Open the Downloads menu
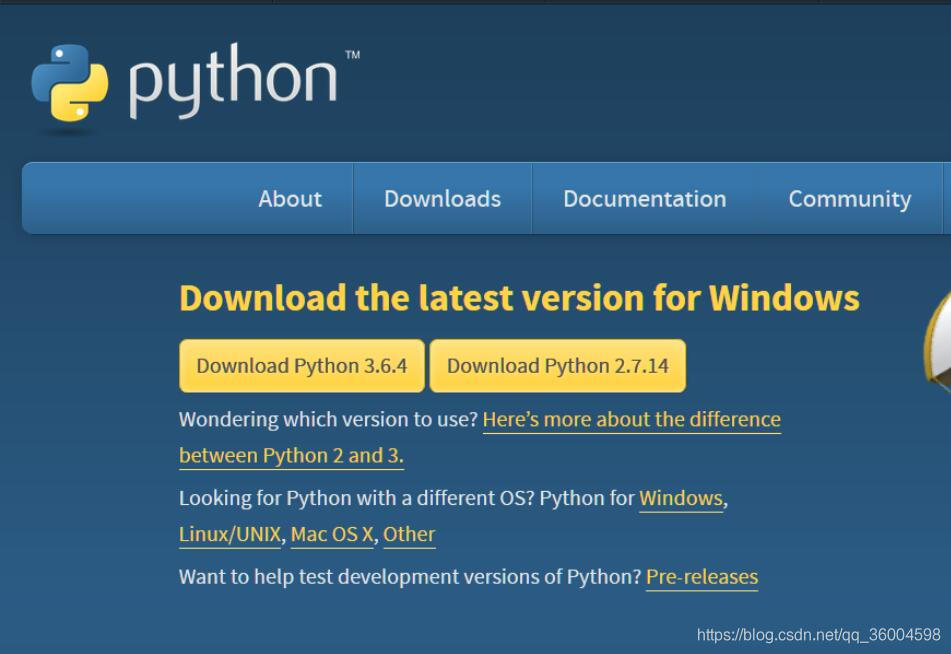The image size is (951, 654). click(x=443, y=199)
